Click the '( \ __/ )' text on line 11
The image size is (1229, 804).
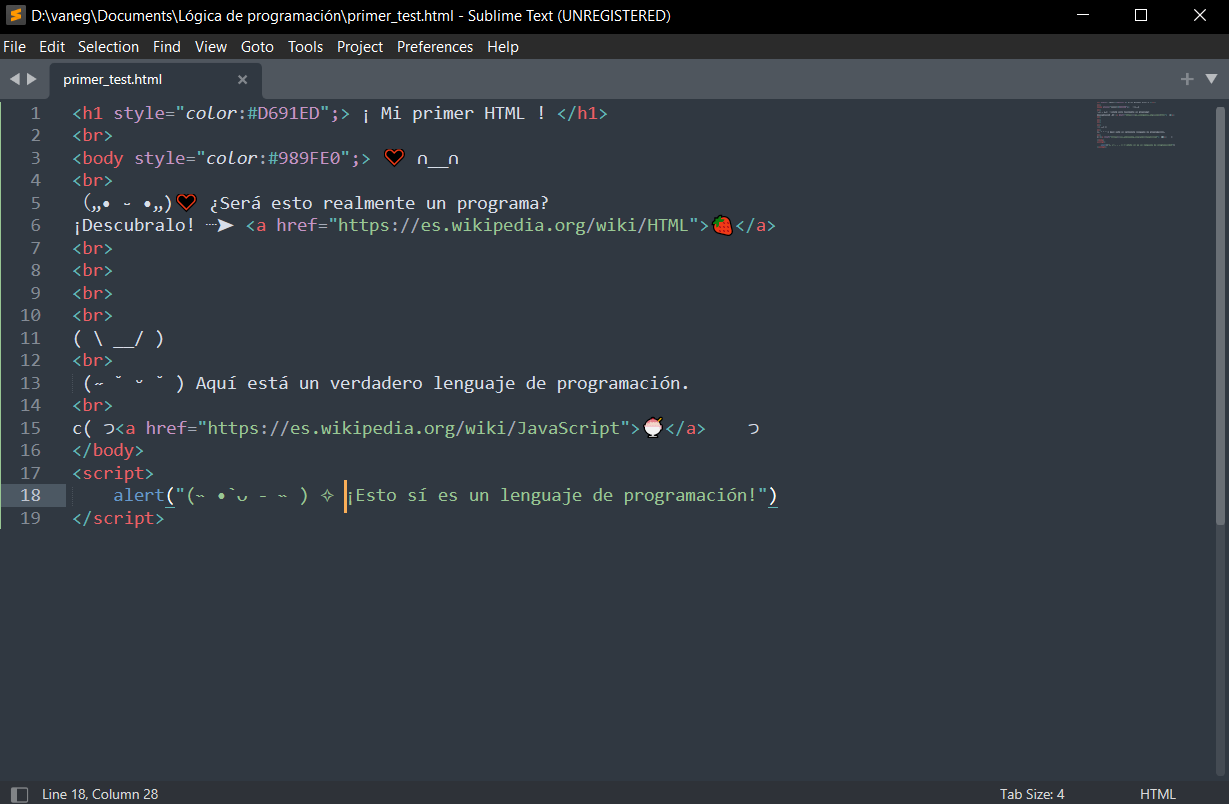[118, 338]
